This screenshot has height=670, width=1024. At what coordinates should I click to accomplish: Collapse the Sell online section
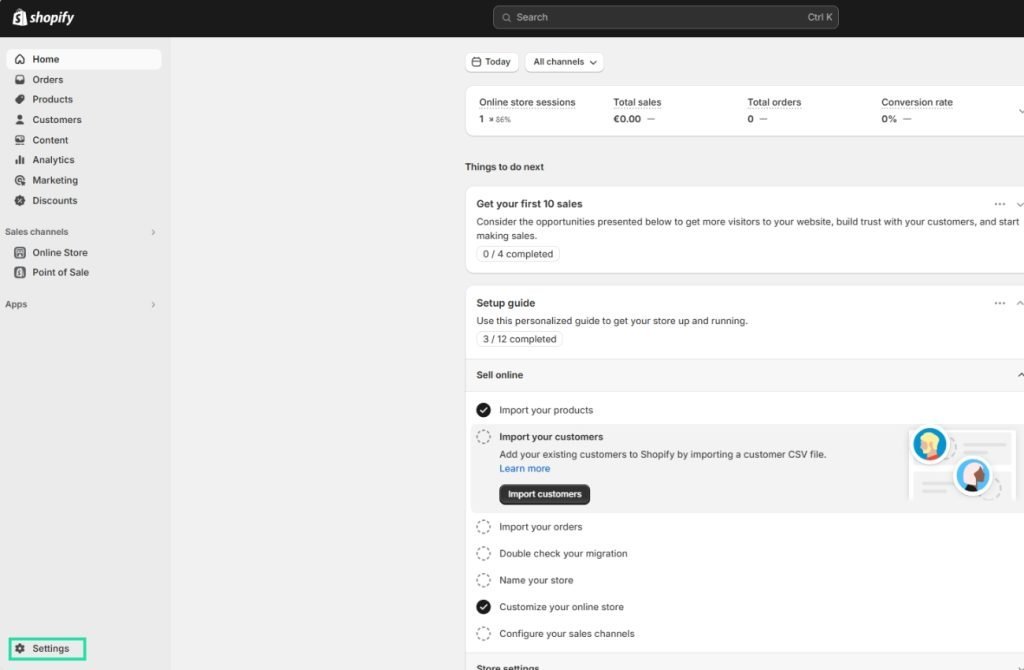coord(1019,375)
